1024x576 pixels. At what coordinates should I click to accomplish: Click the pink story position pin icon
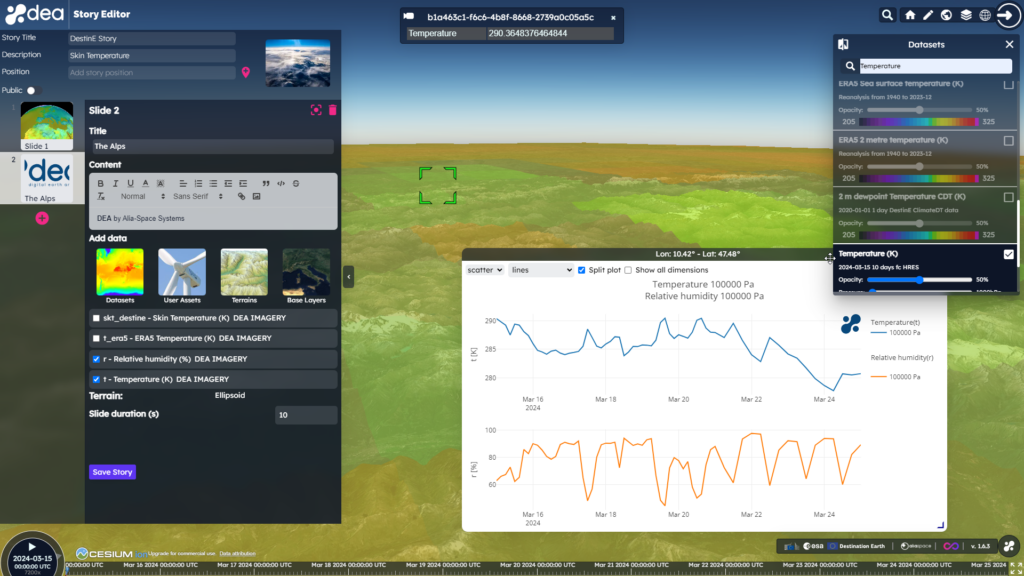pos(246,73)
